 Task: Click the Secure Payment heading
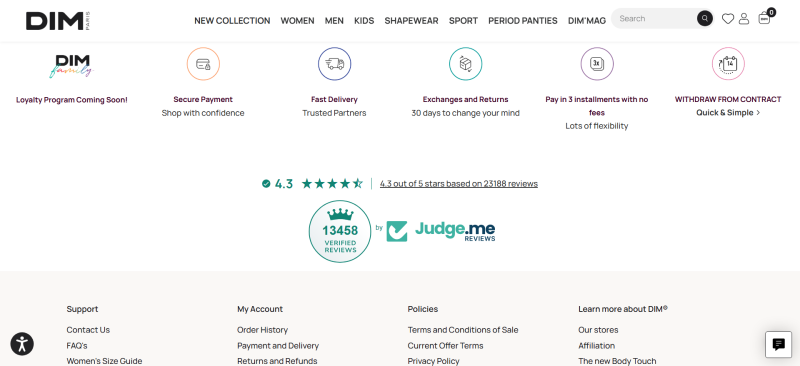tap(203, 100)
